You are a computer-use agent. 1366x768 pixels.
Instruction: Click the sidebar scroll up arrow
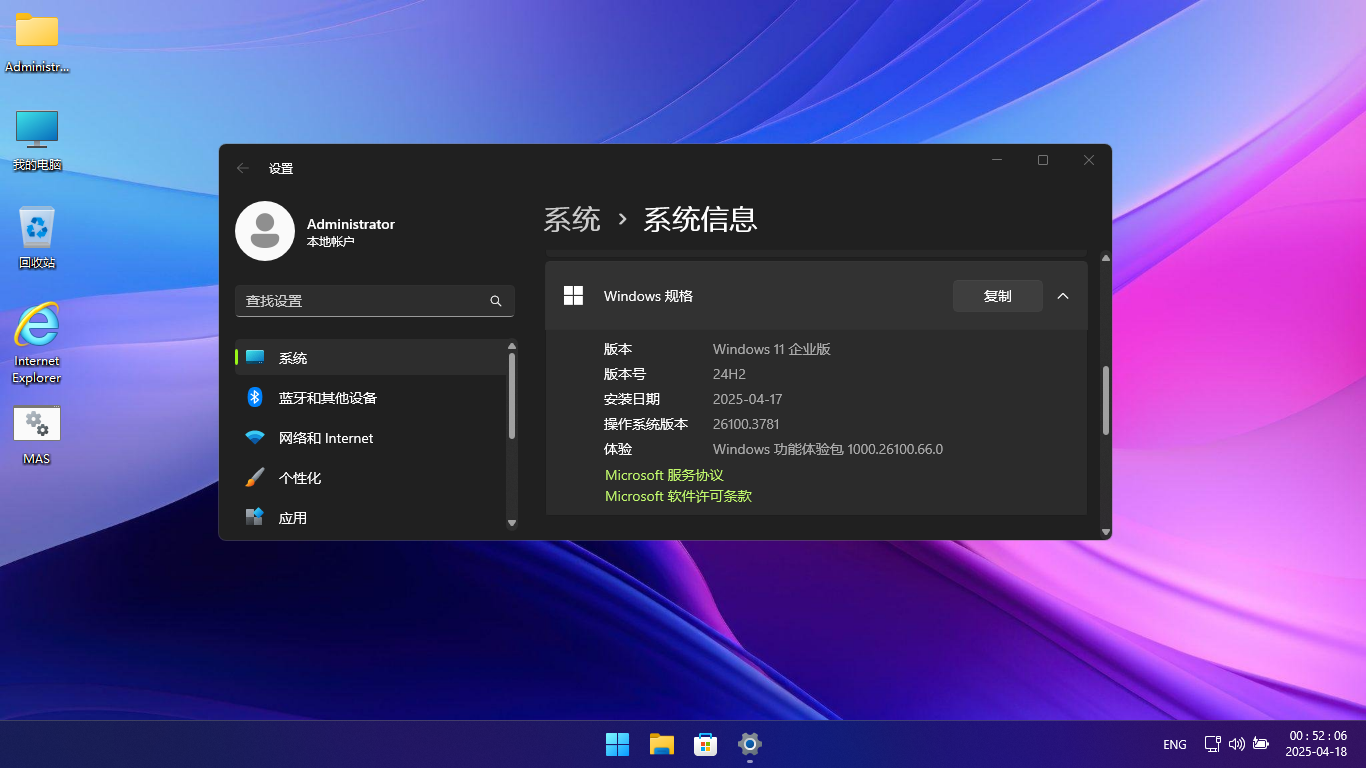512,346
